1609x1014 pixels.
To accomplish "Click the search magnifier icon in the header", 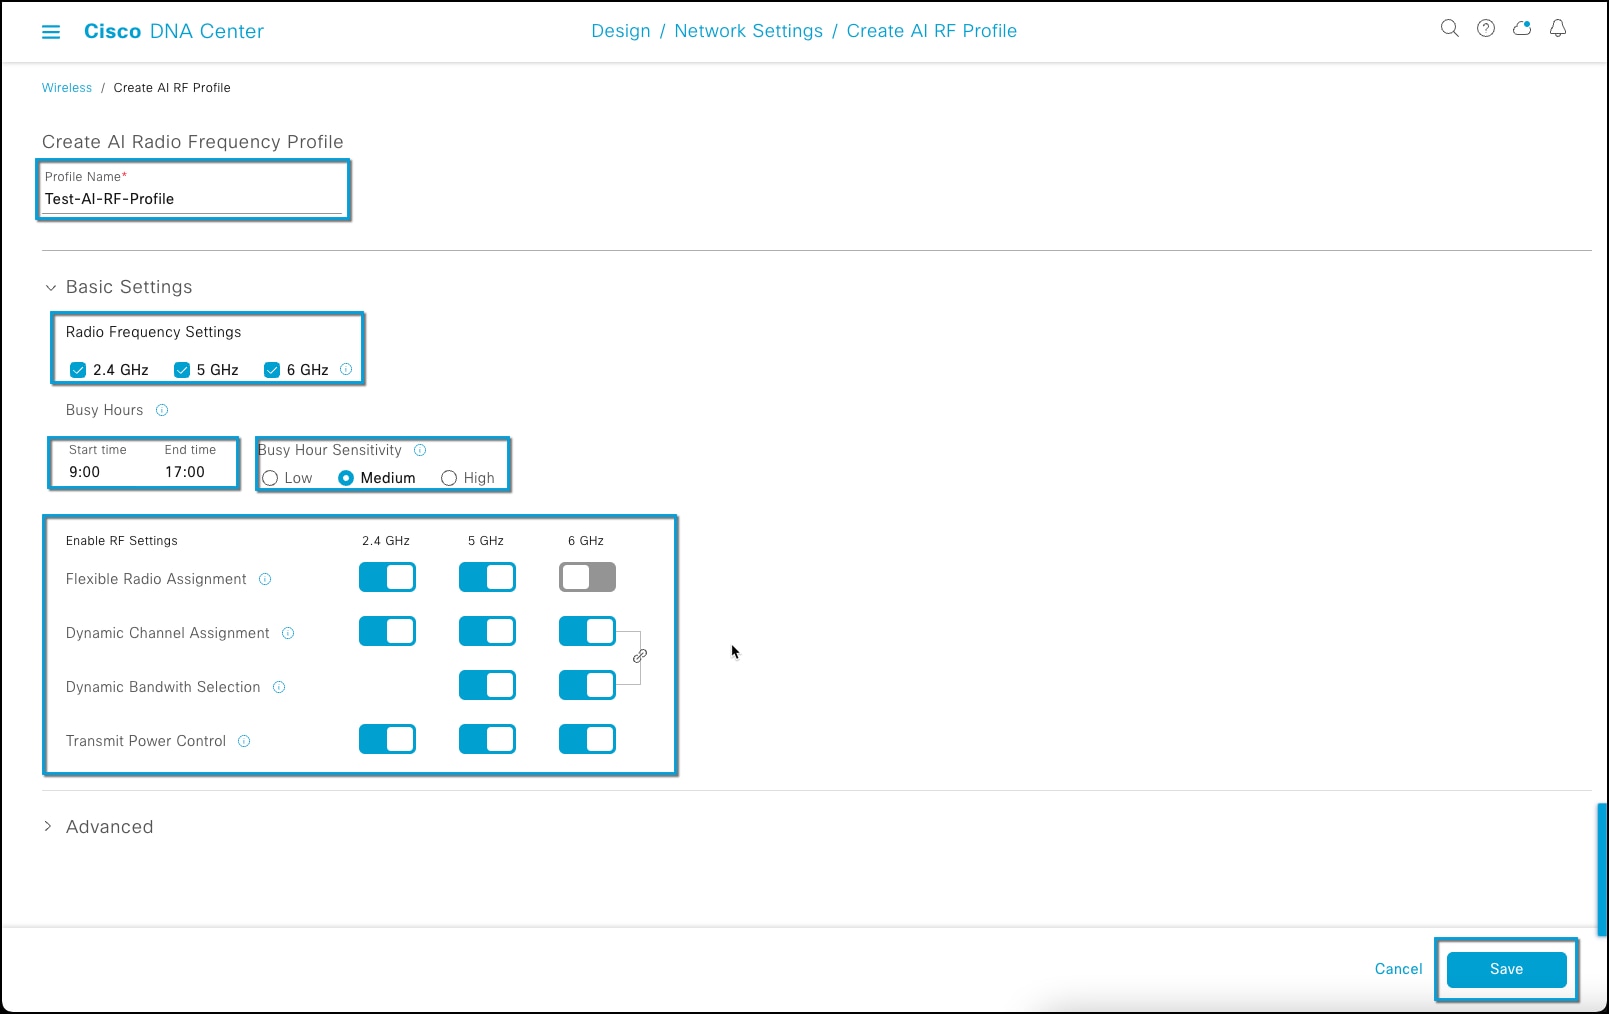I will [x=1449, y=29].
